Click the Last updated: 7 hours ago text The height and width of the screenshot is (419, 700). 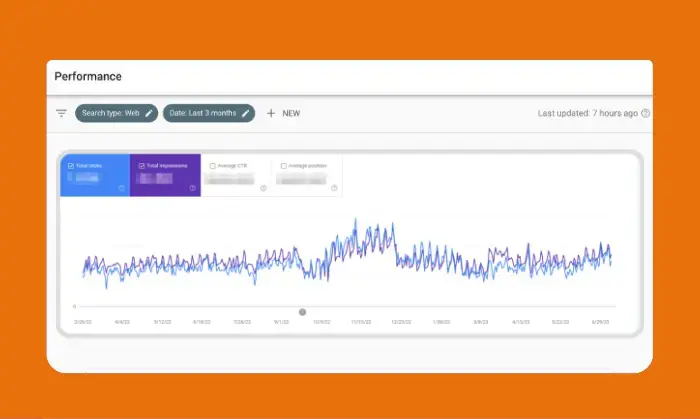coord(587,114)
